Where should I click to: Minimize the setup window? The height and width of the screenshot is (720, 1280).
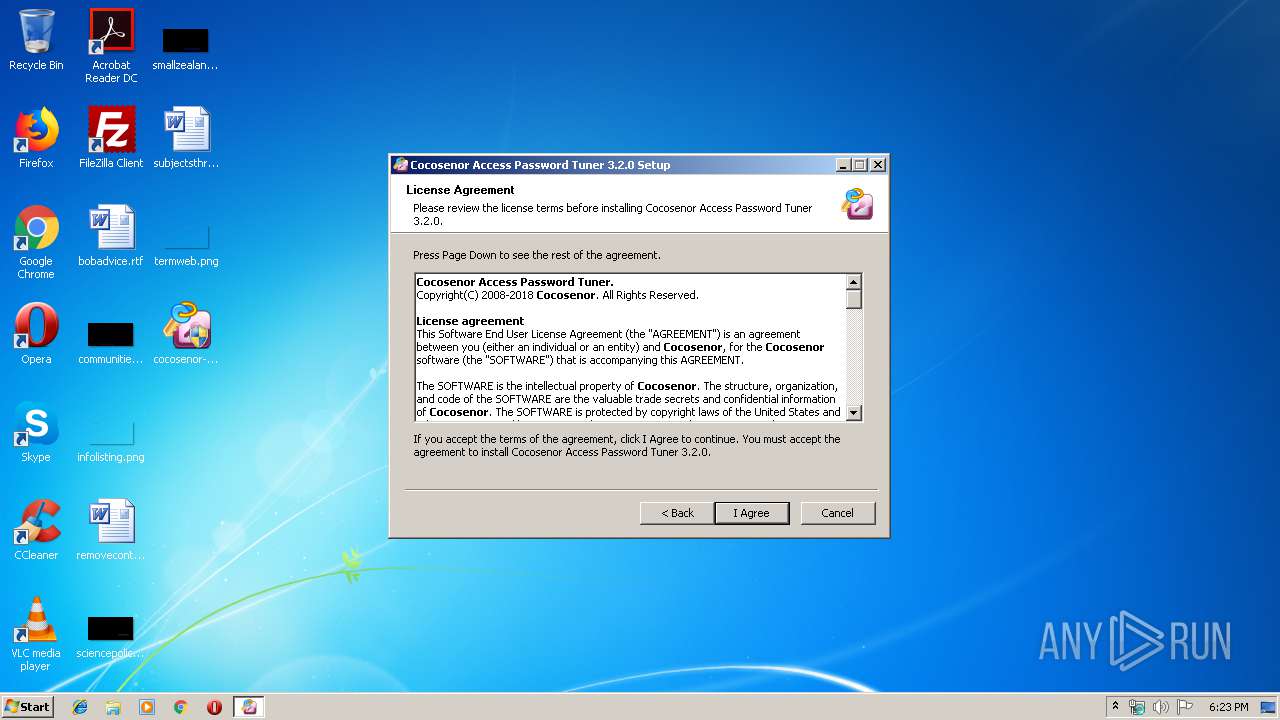(x=843, y=165)
